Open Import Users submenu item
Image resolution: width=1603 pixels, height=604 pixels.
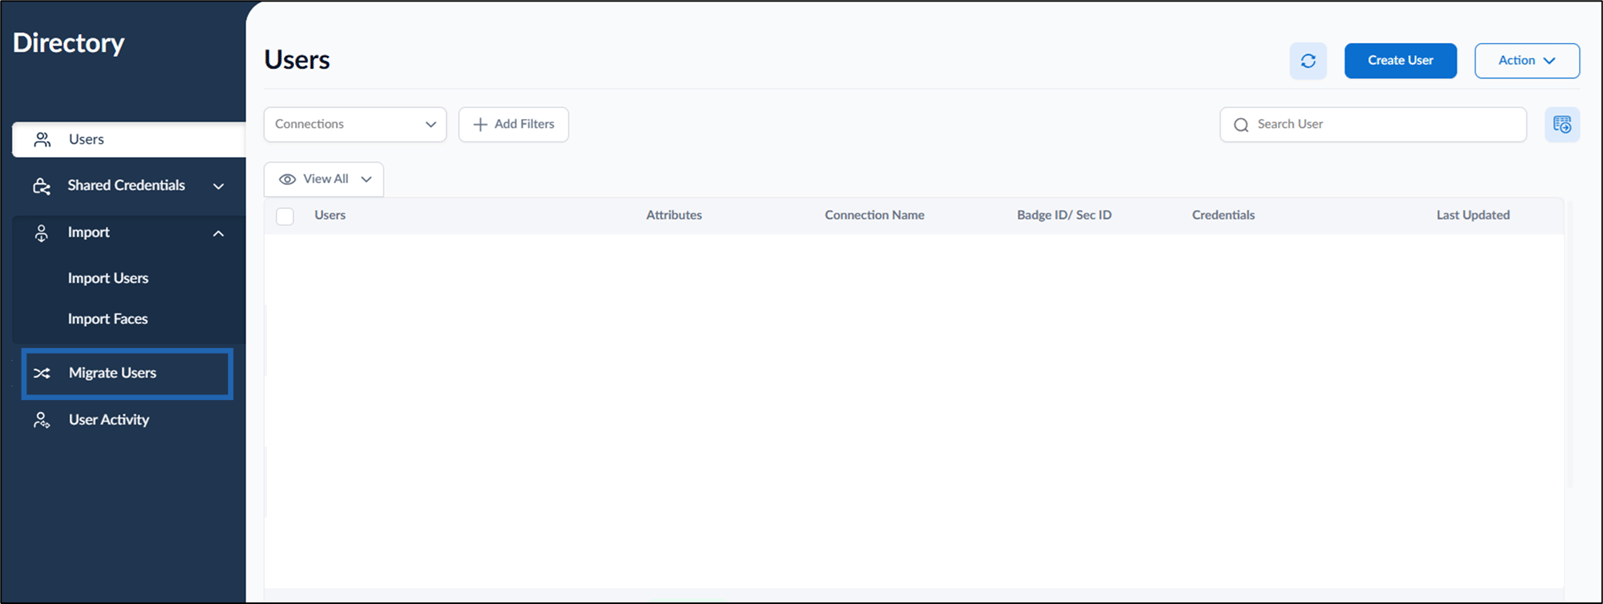pyautogui.click(x=108, y=278)
